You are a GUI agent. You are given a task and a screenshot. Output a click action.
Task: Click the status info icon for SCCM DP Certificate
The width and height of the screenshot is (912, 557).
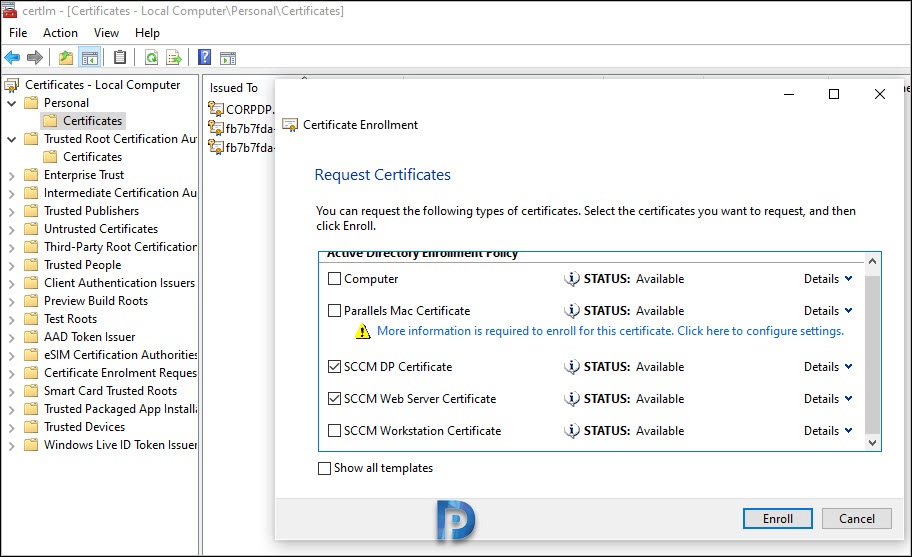click(x=572, y=367)
